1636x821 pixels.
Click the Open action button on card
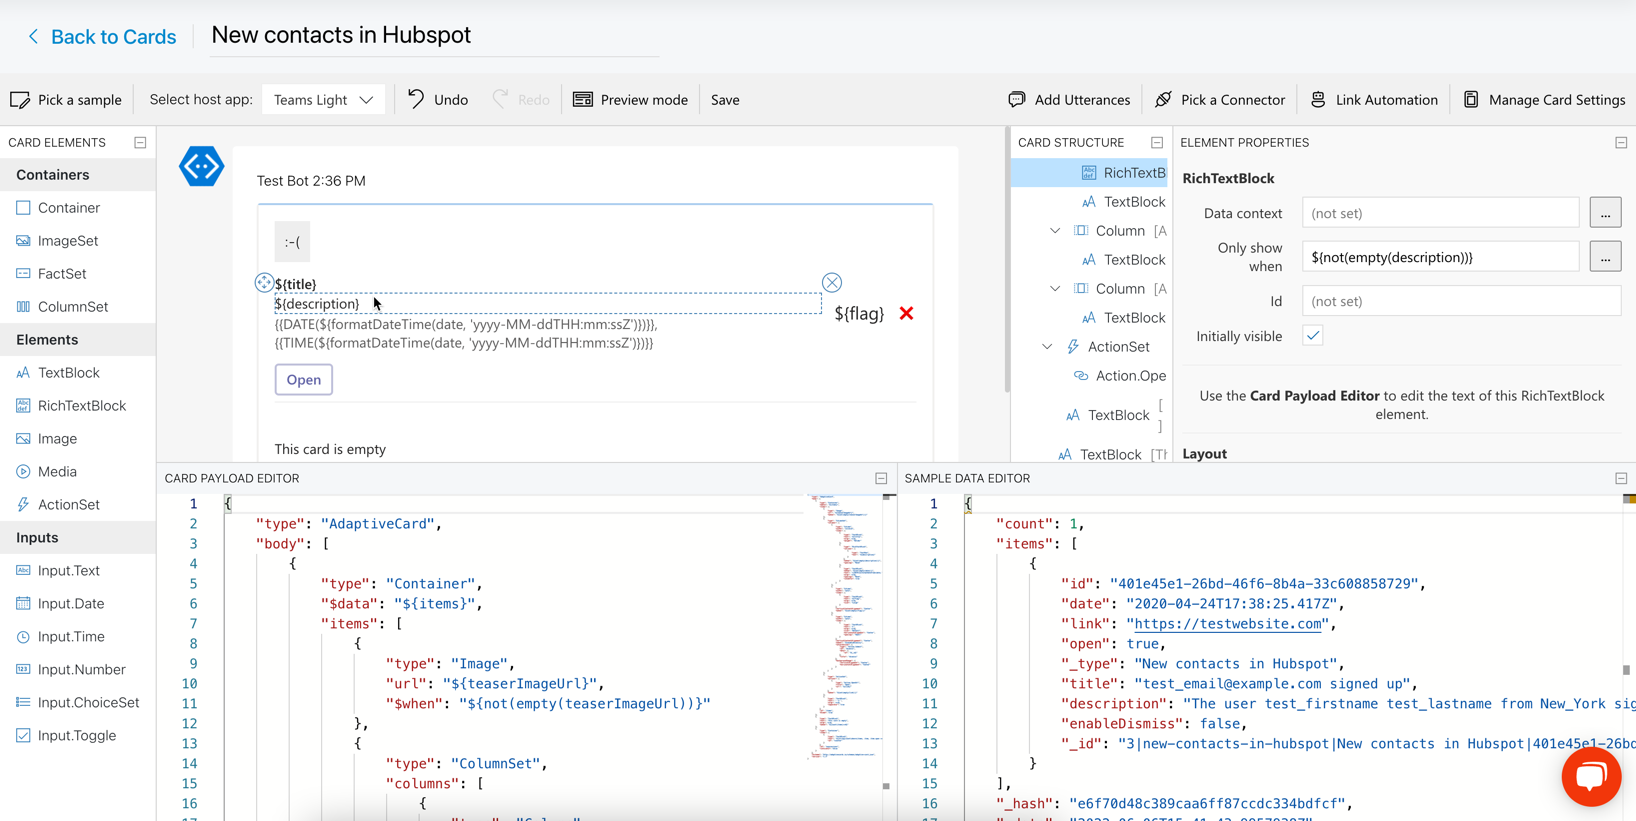coord(304,379)
